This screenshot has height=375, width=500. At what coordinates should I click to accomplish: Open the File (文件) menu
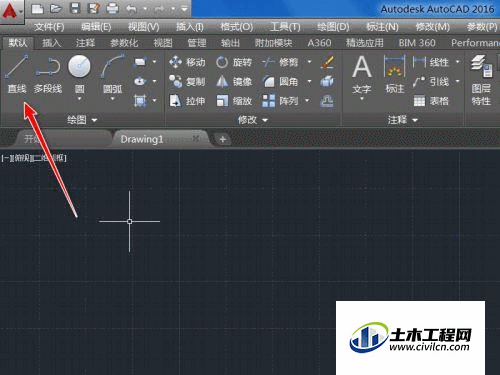point(49,27)
